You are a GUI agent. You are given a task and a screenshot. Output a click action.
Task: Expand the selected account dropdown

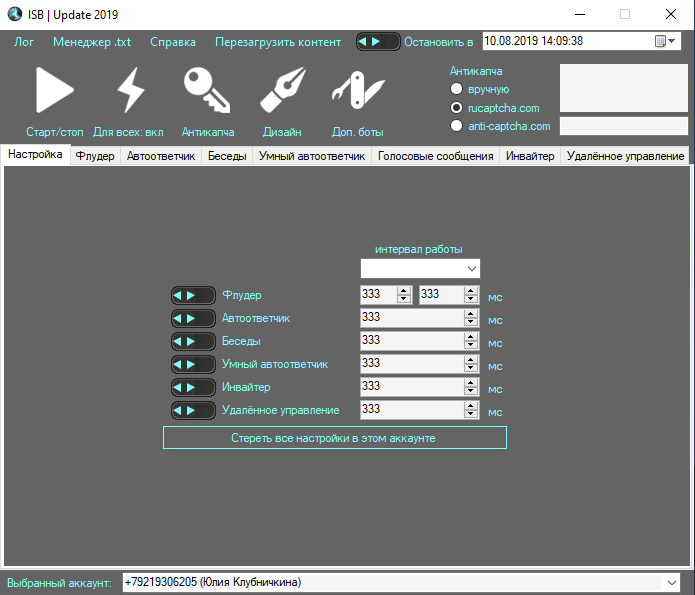672,582
